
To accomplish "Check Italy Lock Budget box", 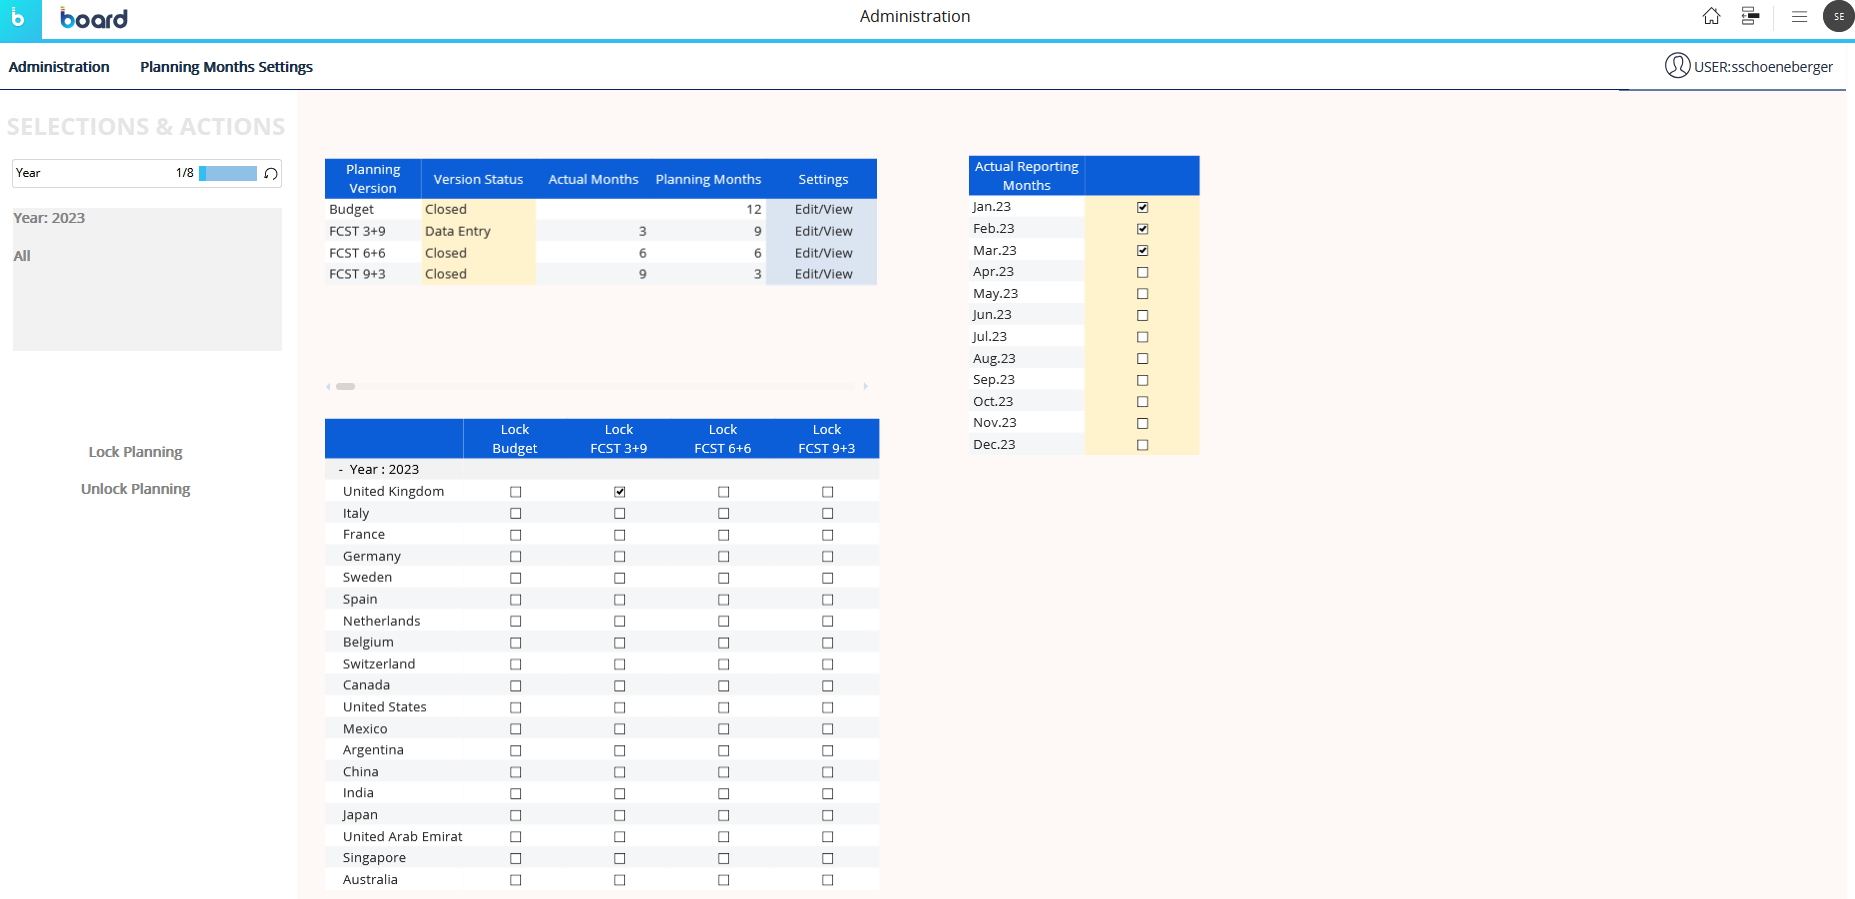I will click(516, 513).
